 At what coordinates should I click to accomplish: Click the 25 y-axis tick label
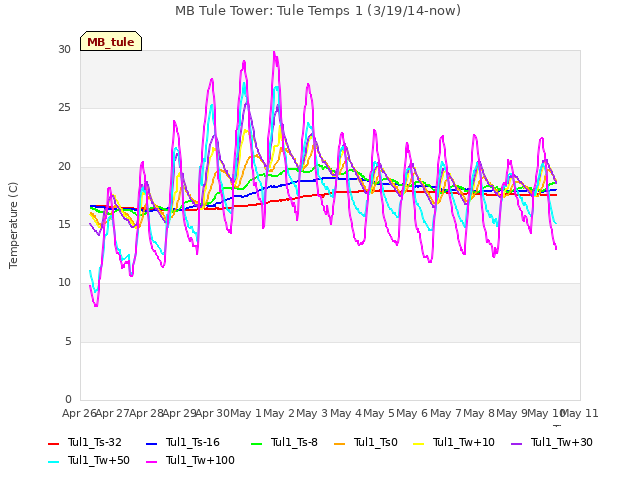click(64, 108)
